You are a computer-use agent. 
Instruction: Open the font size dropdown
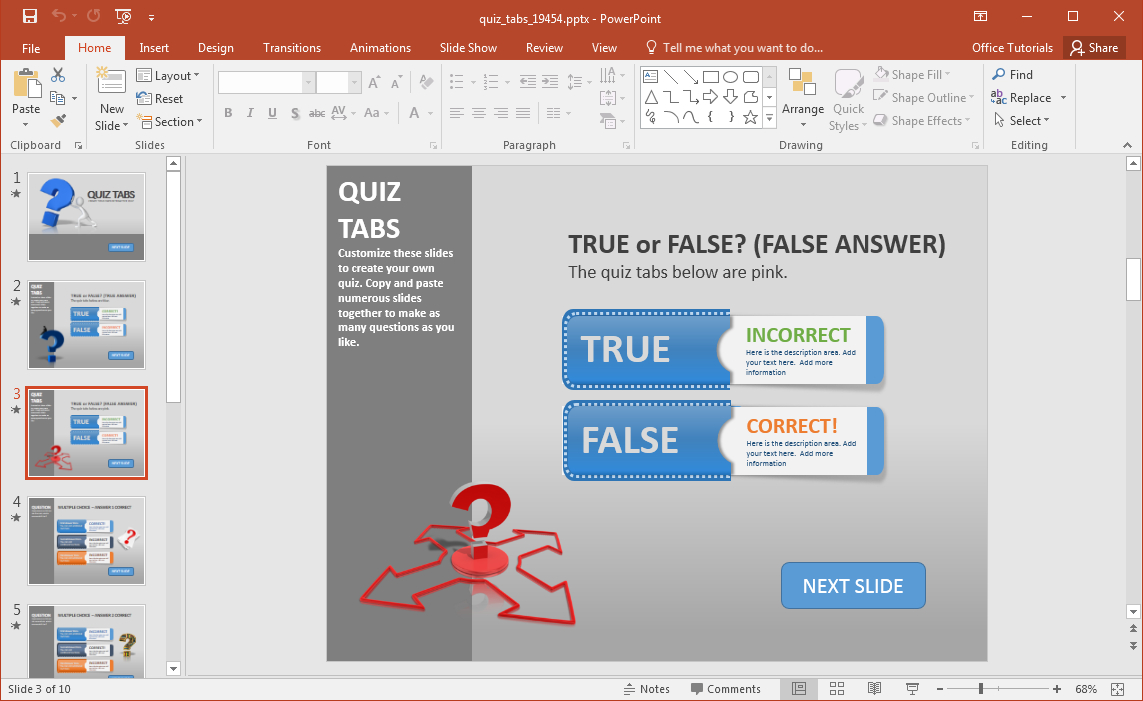coord(354,82)
